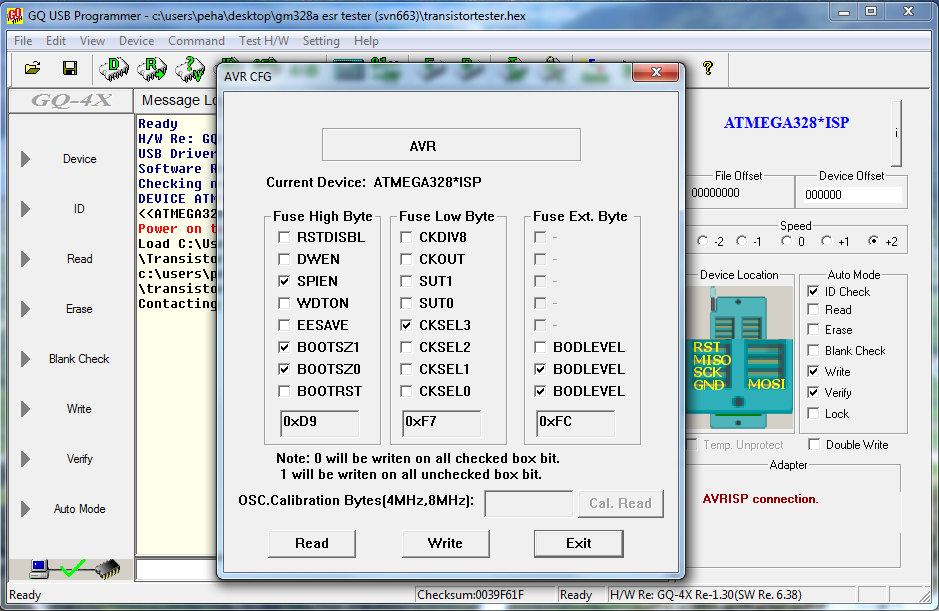Toggle the Lock option in Auto Mode
This screenshot has width=939, height=611.
click(814, 414)
